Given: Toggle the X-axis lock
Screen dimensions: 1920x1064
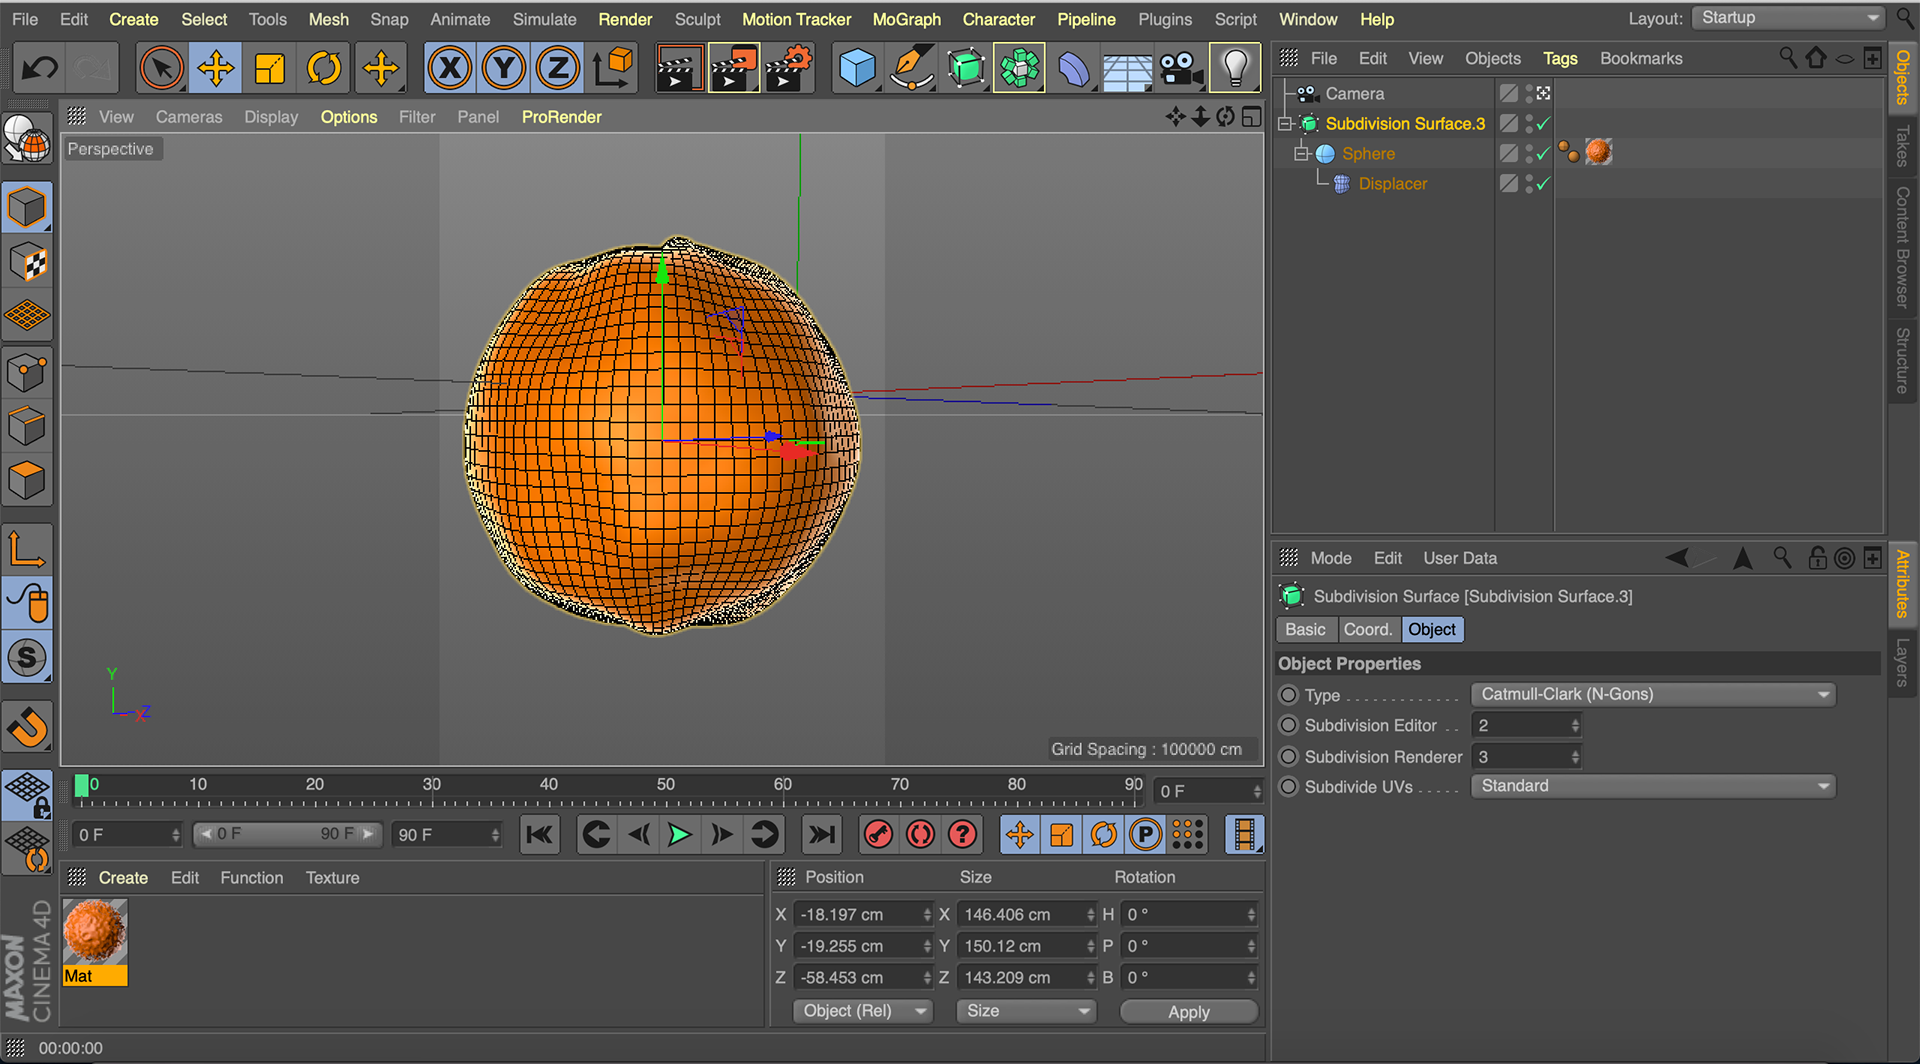Looking at the screenshot, I should pos(450,69).
